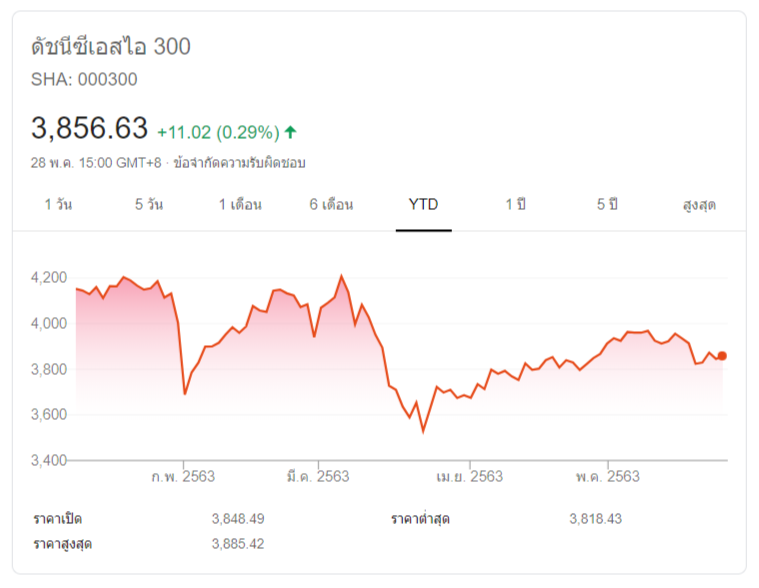Click the 3,856.63 index price
This screenshot has width=759, height=588.
click(89, 128)
